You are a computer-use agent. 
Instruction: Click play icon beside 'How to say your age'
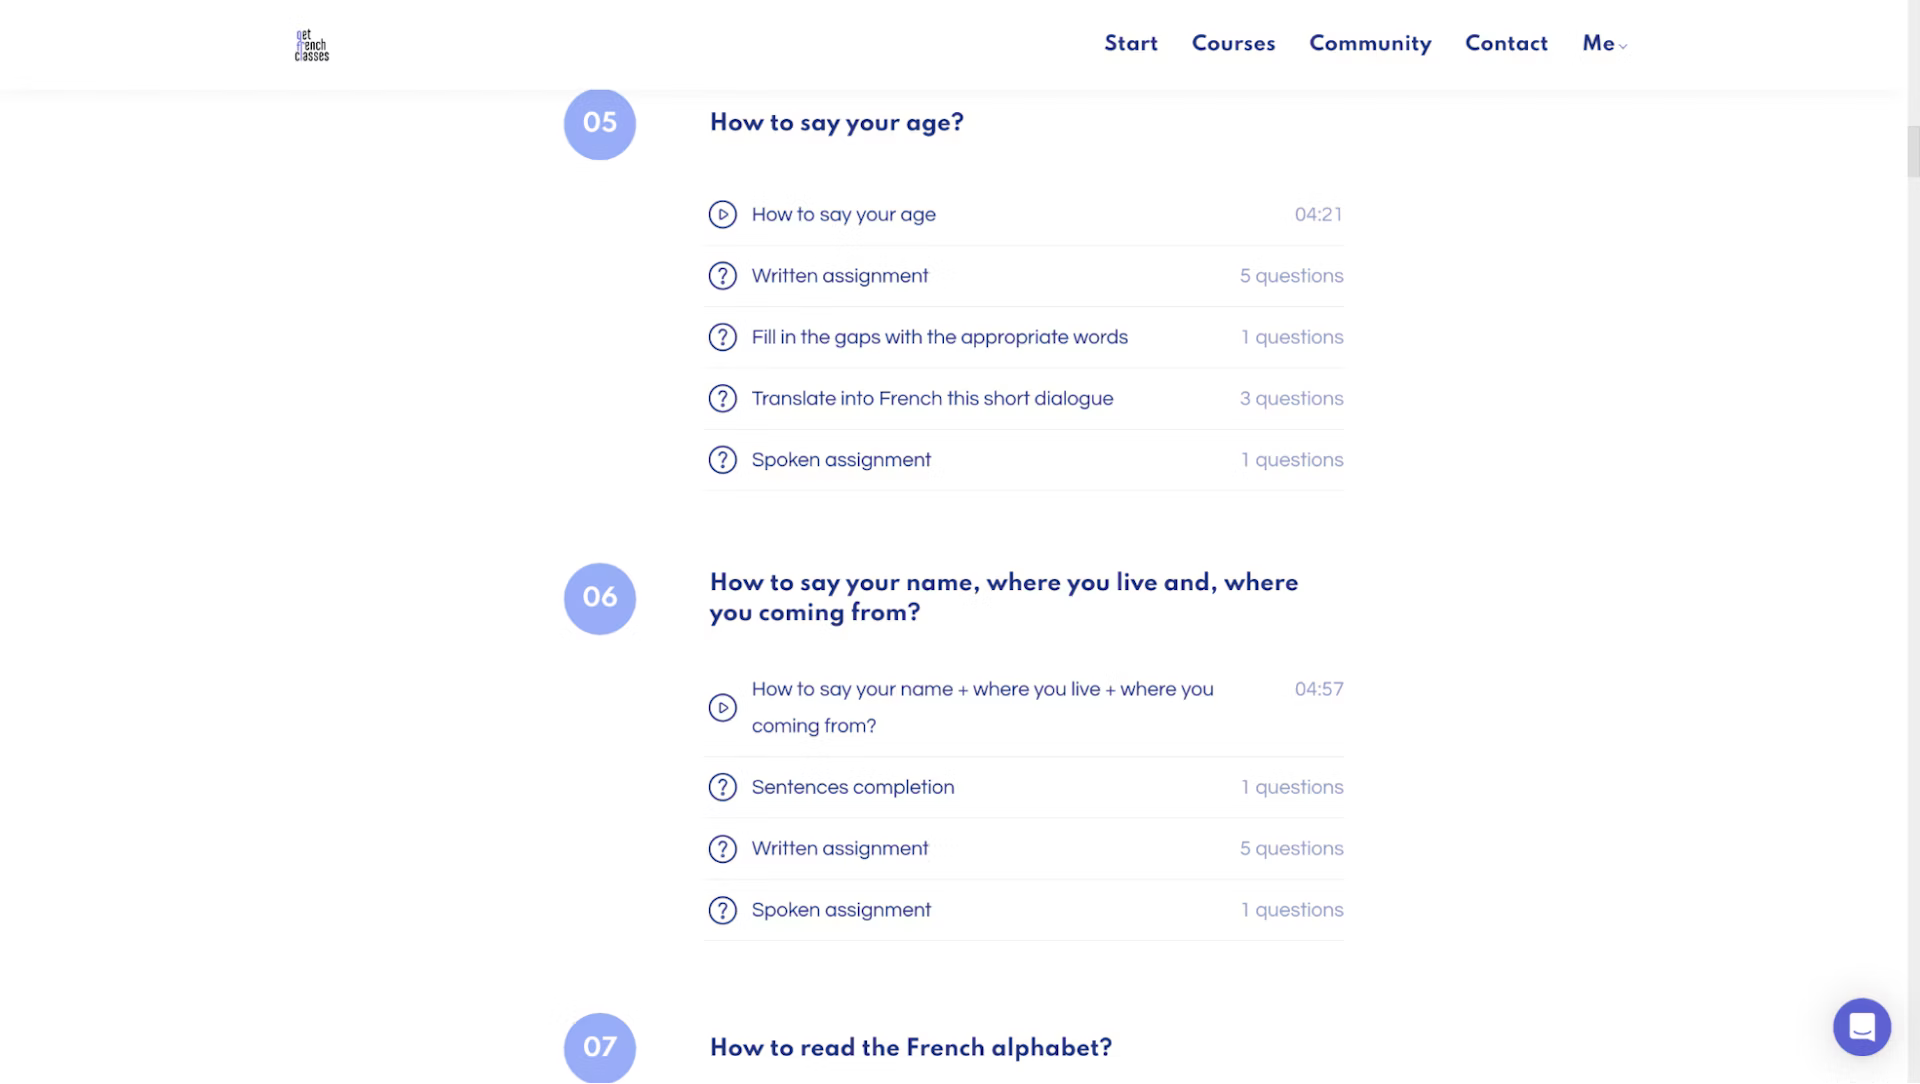722,215
